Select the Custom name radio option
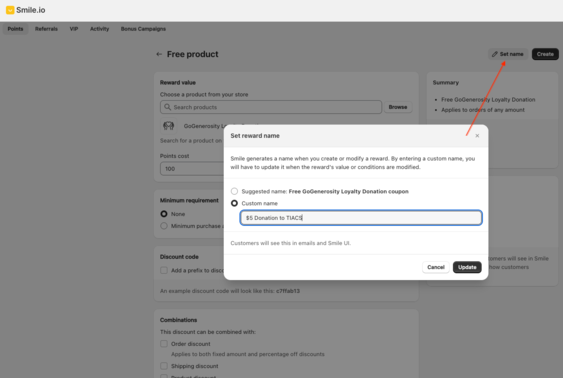The image size is (563, 378). [x=234, y=203]
